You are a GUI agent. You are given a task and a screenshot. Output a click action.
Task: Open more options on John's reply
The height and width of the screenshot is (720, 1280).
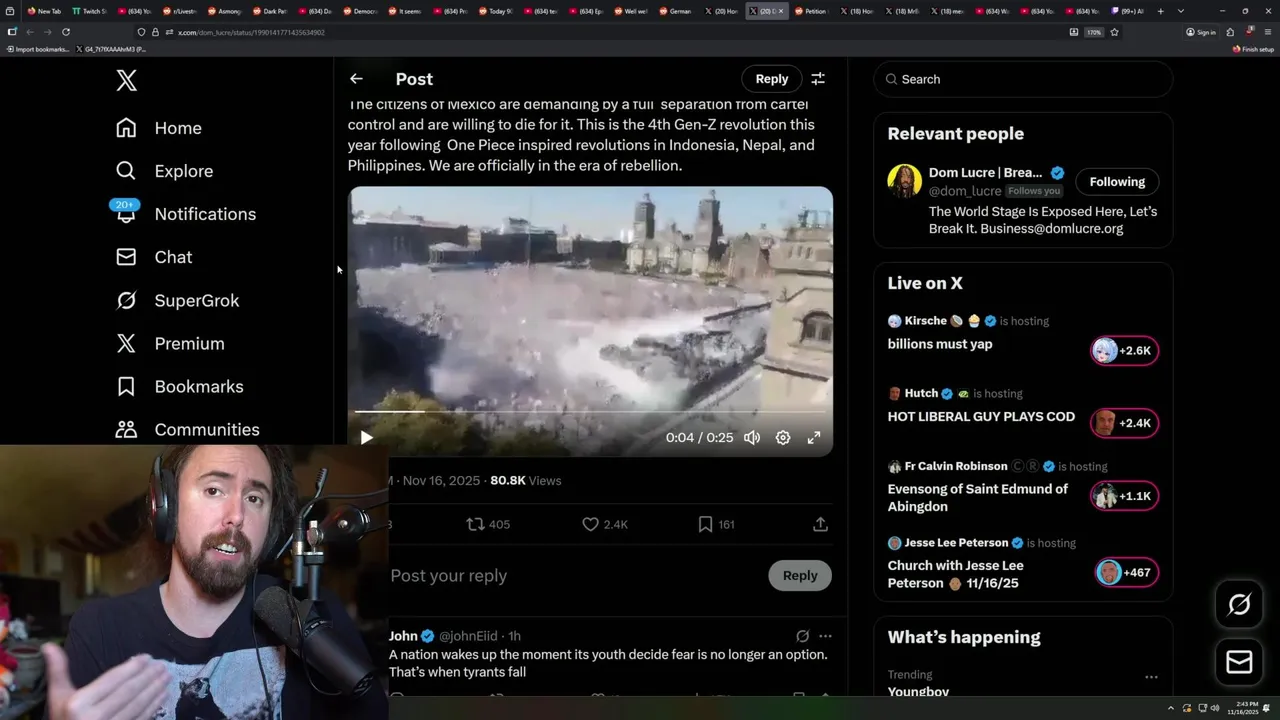click(825, 636)
